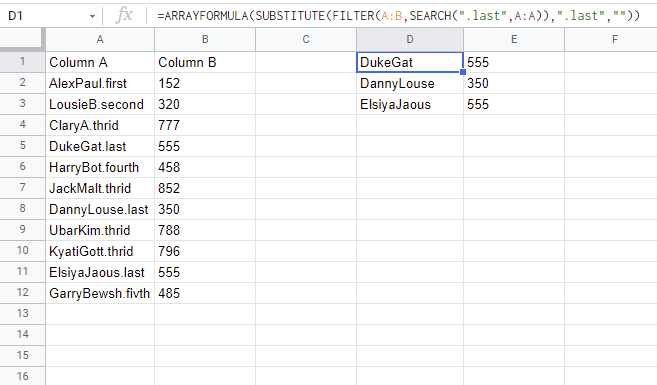The width and height of the screenshot is (657, 385).
Task: Select column F header
Action: pos(610,39)
